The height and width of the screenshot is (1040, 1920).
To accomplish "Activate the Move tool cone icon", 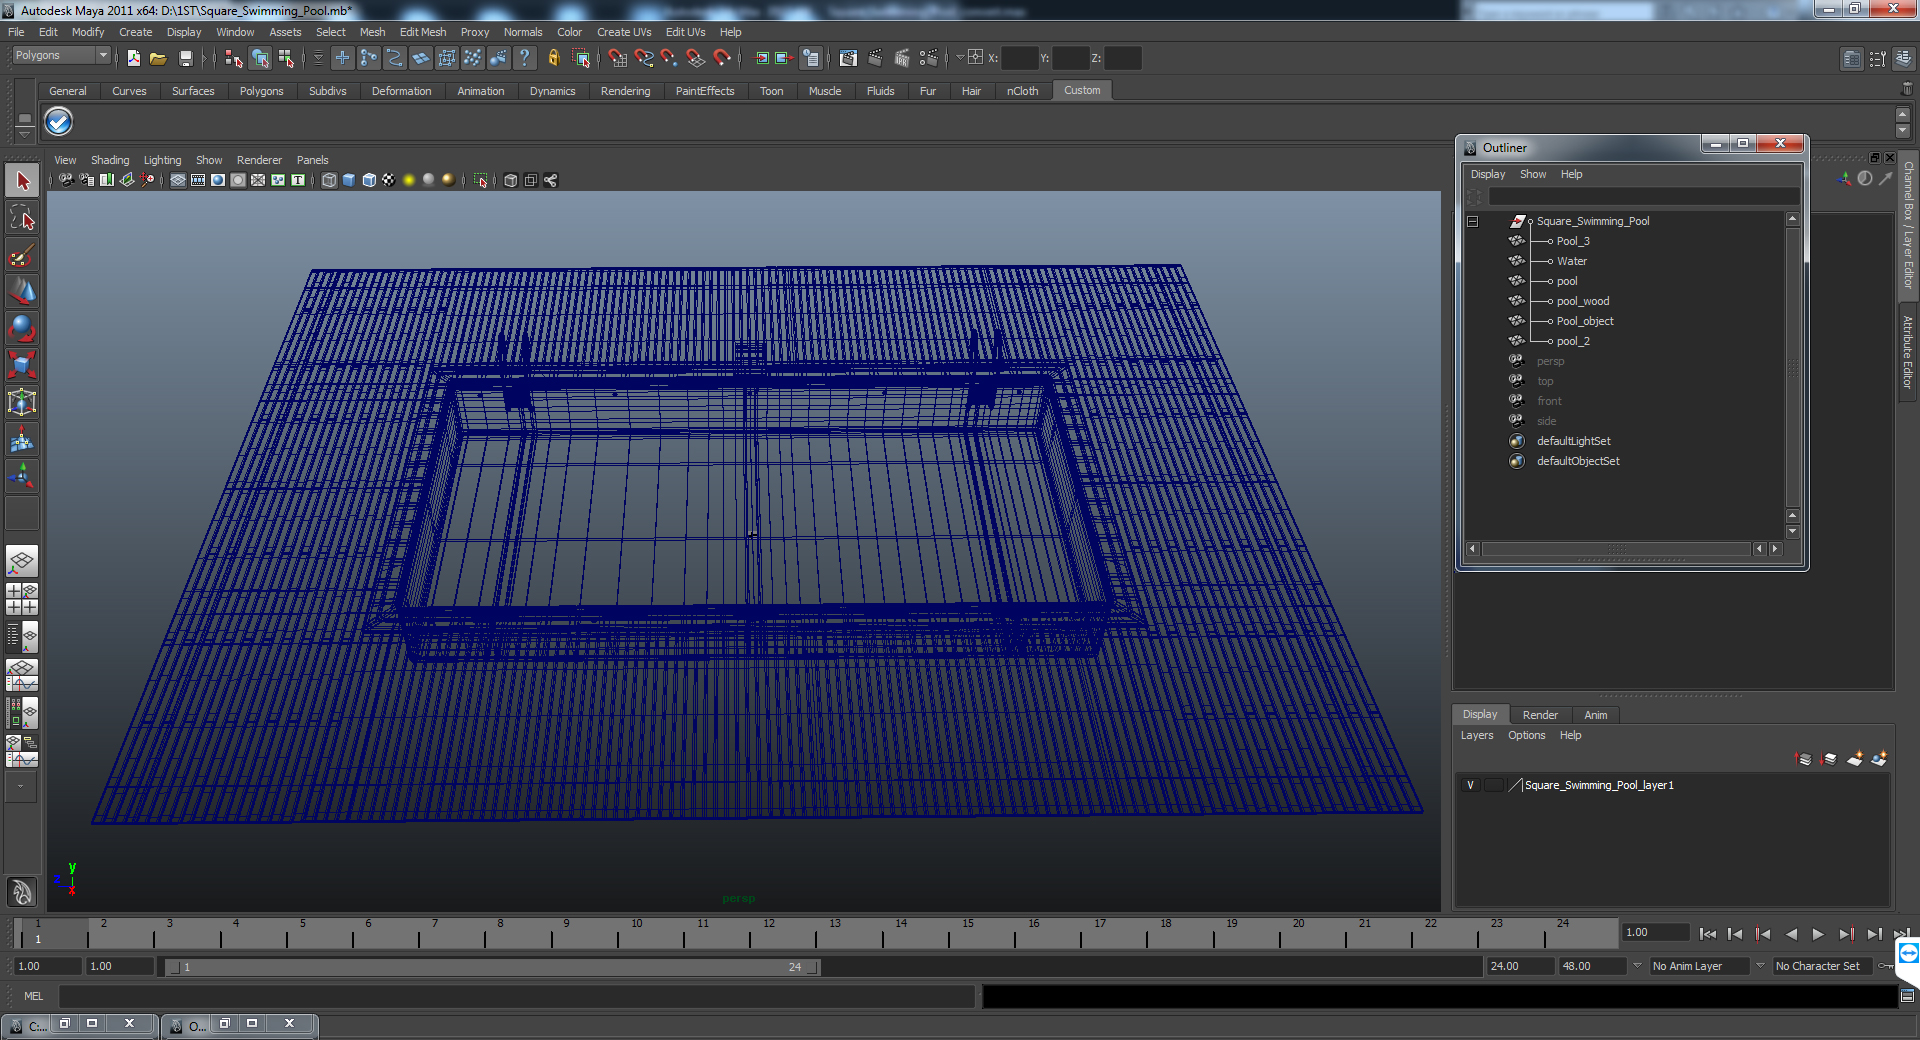I will pyautogui.click(x=22, y=291).
